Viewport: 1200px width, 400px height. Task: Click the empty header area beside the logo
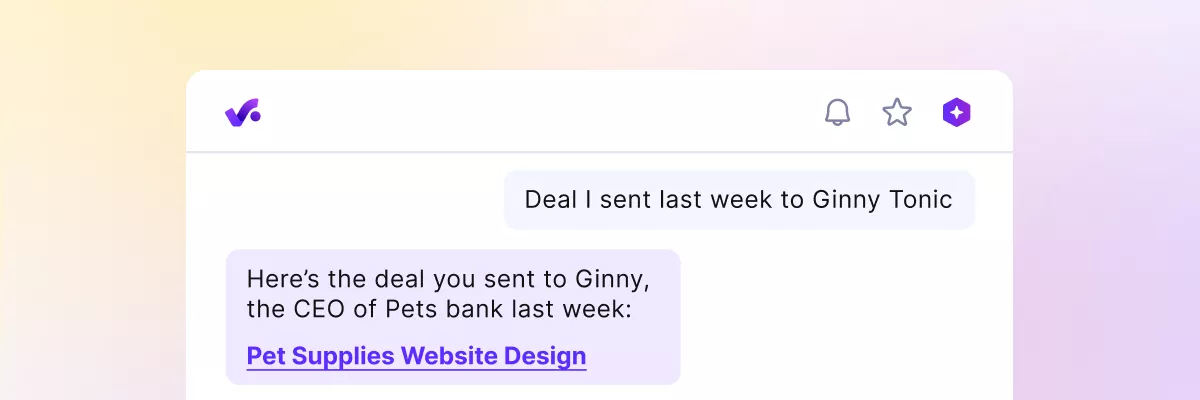540,113
